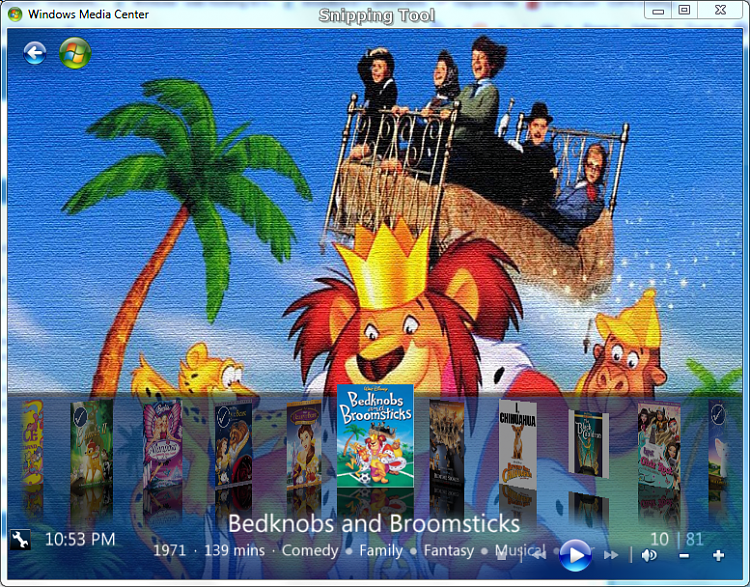Click the position number 10
The height and width of the screenshot is (587, 750).
660,539
